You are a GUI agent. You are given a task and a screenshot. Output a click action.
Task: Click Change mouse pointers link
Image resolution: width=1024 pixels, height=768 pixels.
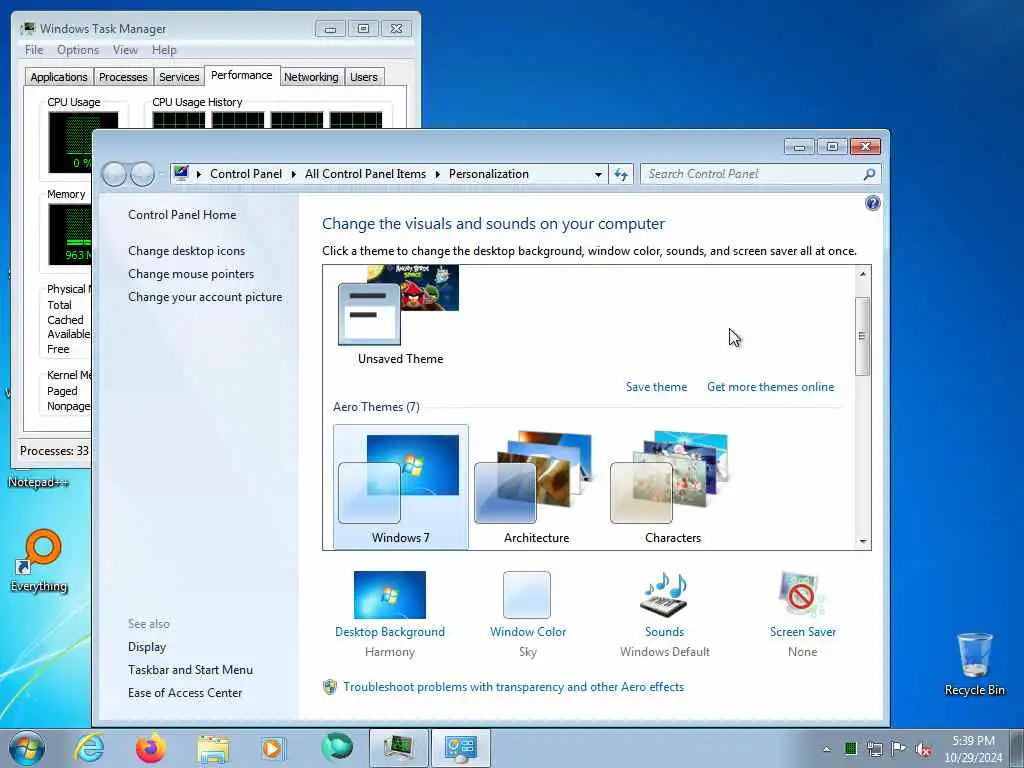click(x=191, y=274)
